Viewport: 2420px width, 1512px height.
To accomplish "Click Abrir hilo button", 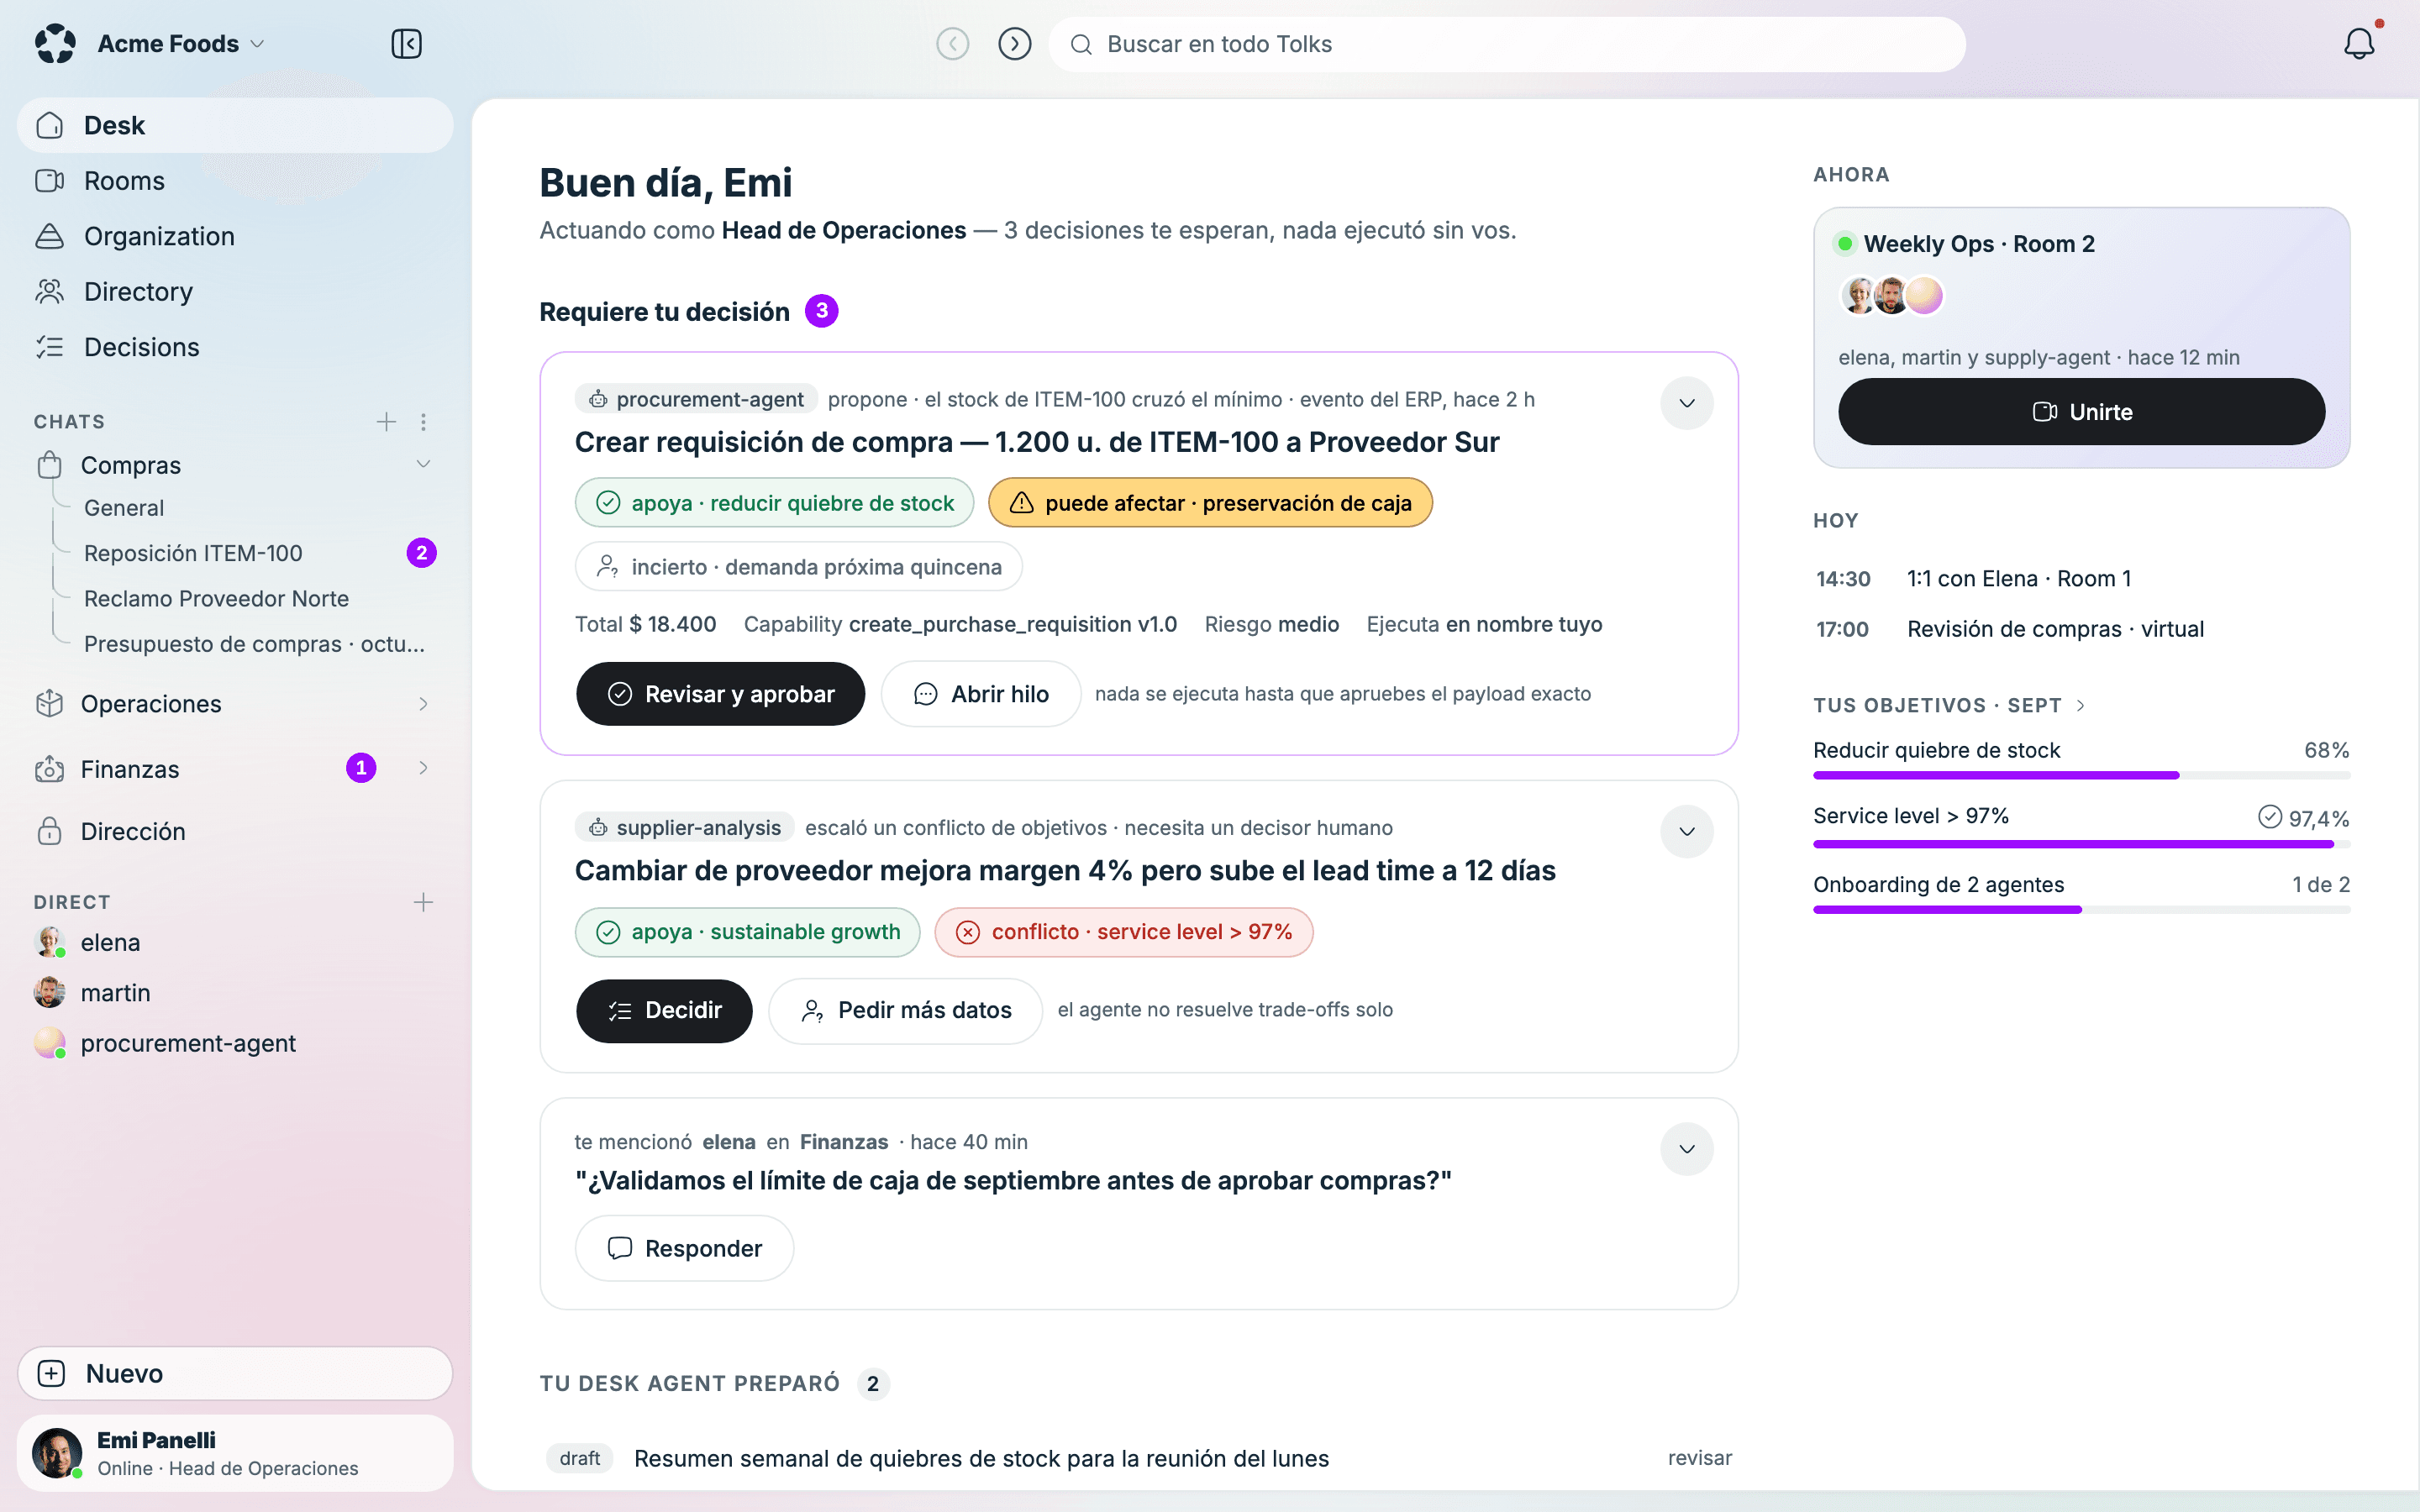I will click(980, 694).
